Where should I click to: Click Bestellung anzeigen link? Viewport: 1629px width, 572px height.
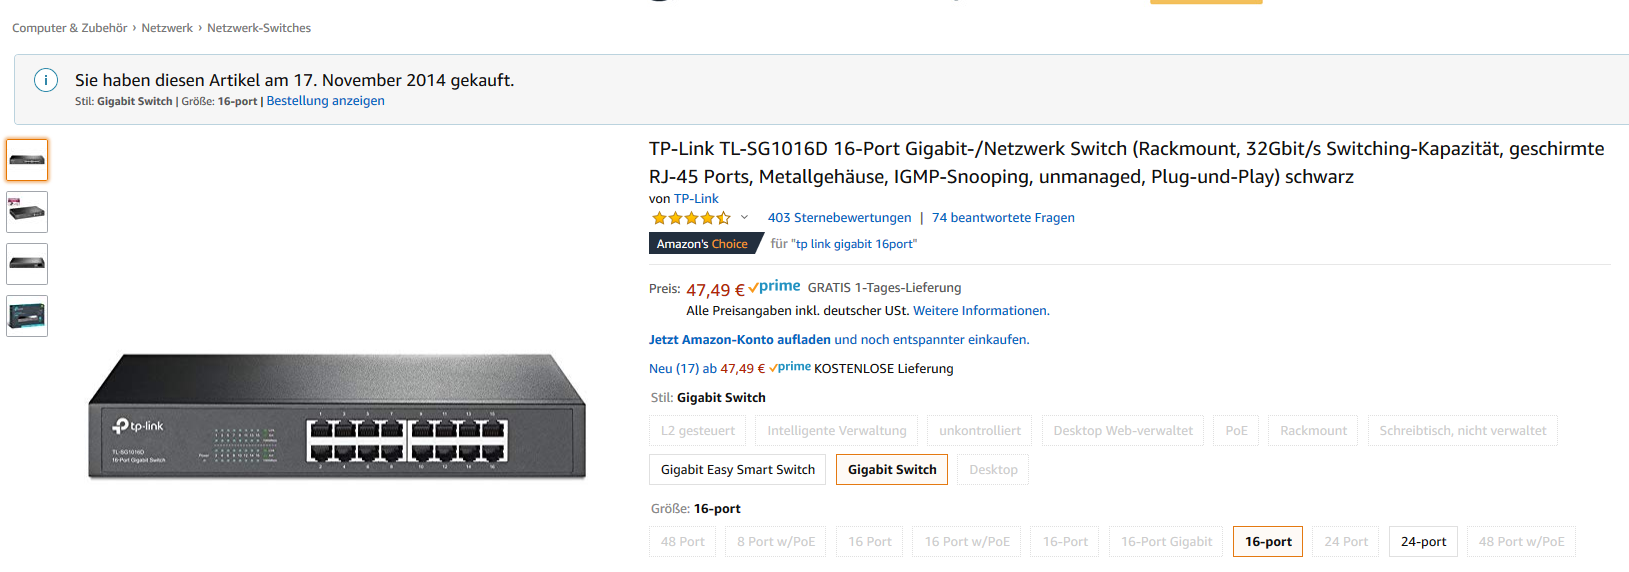[x=325, y=101]
